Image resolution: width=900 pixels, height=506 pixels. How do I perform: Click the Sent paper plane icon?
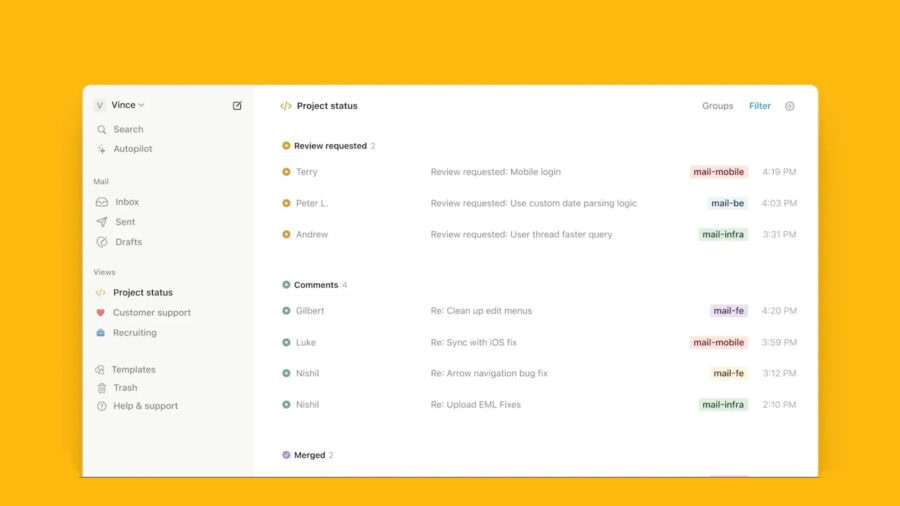(102, 222)
